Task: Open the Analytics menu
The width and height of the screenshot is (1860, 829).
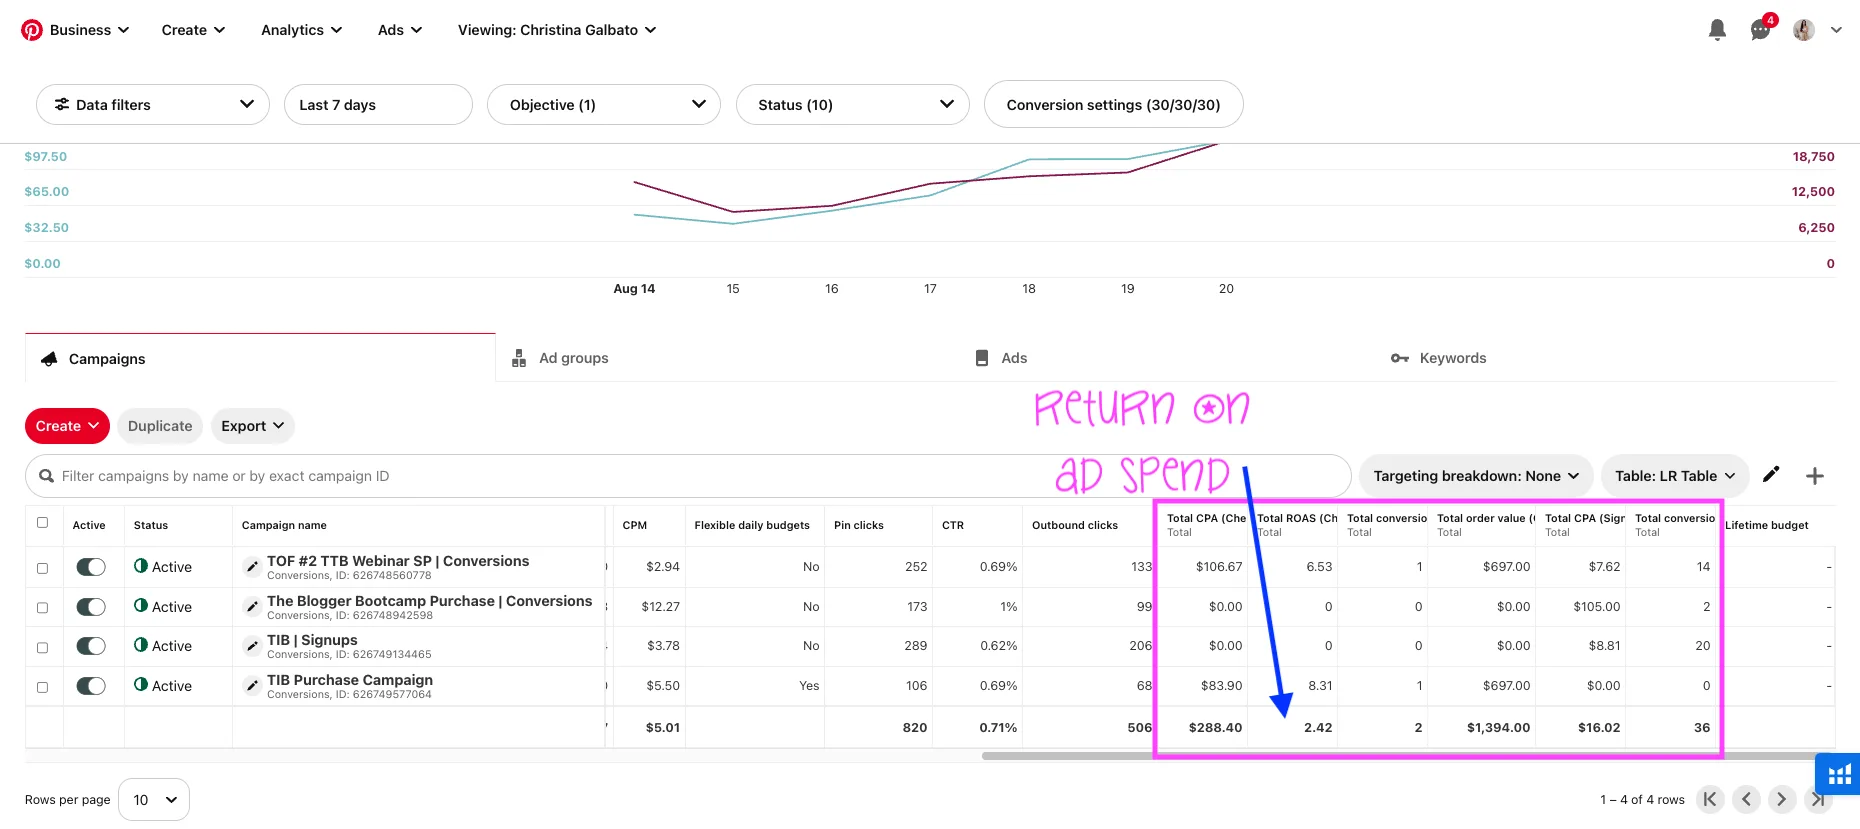Action: [301, 30]
